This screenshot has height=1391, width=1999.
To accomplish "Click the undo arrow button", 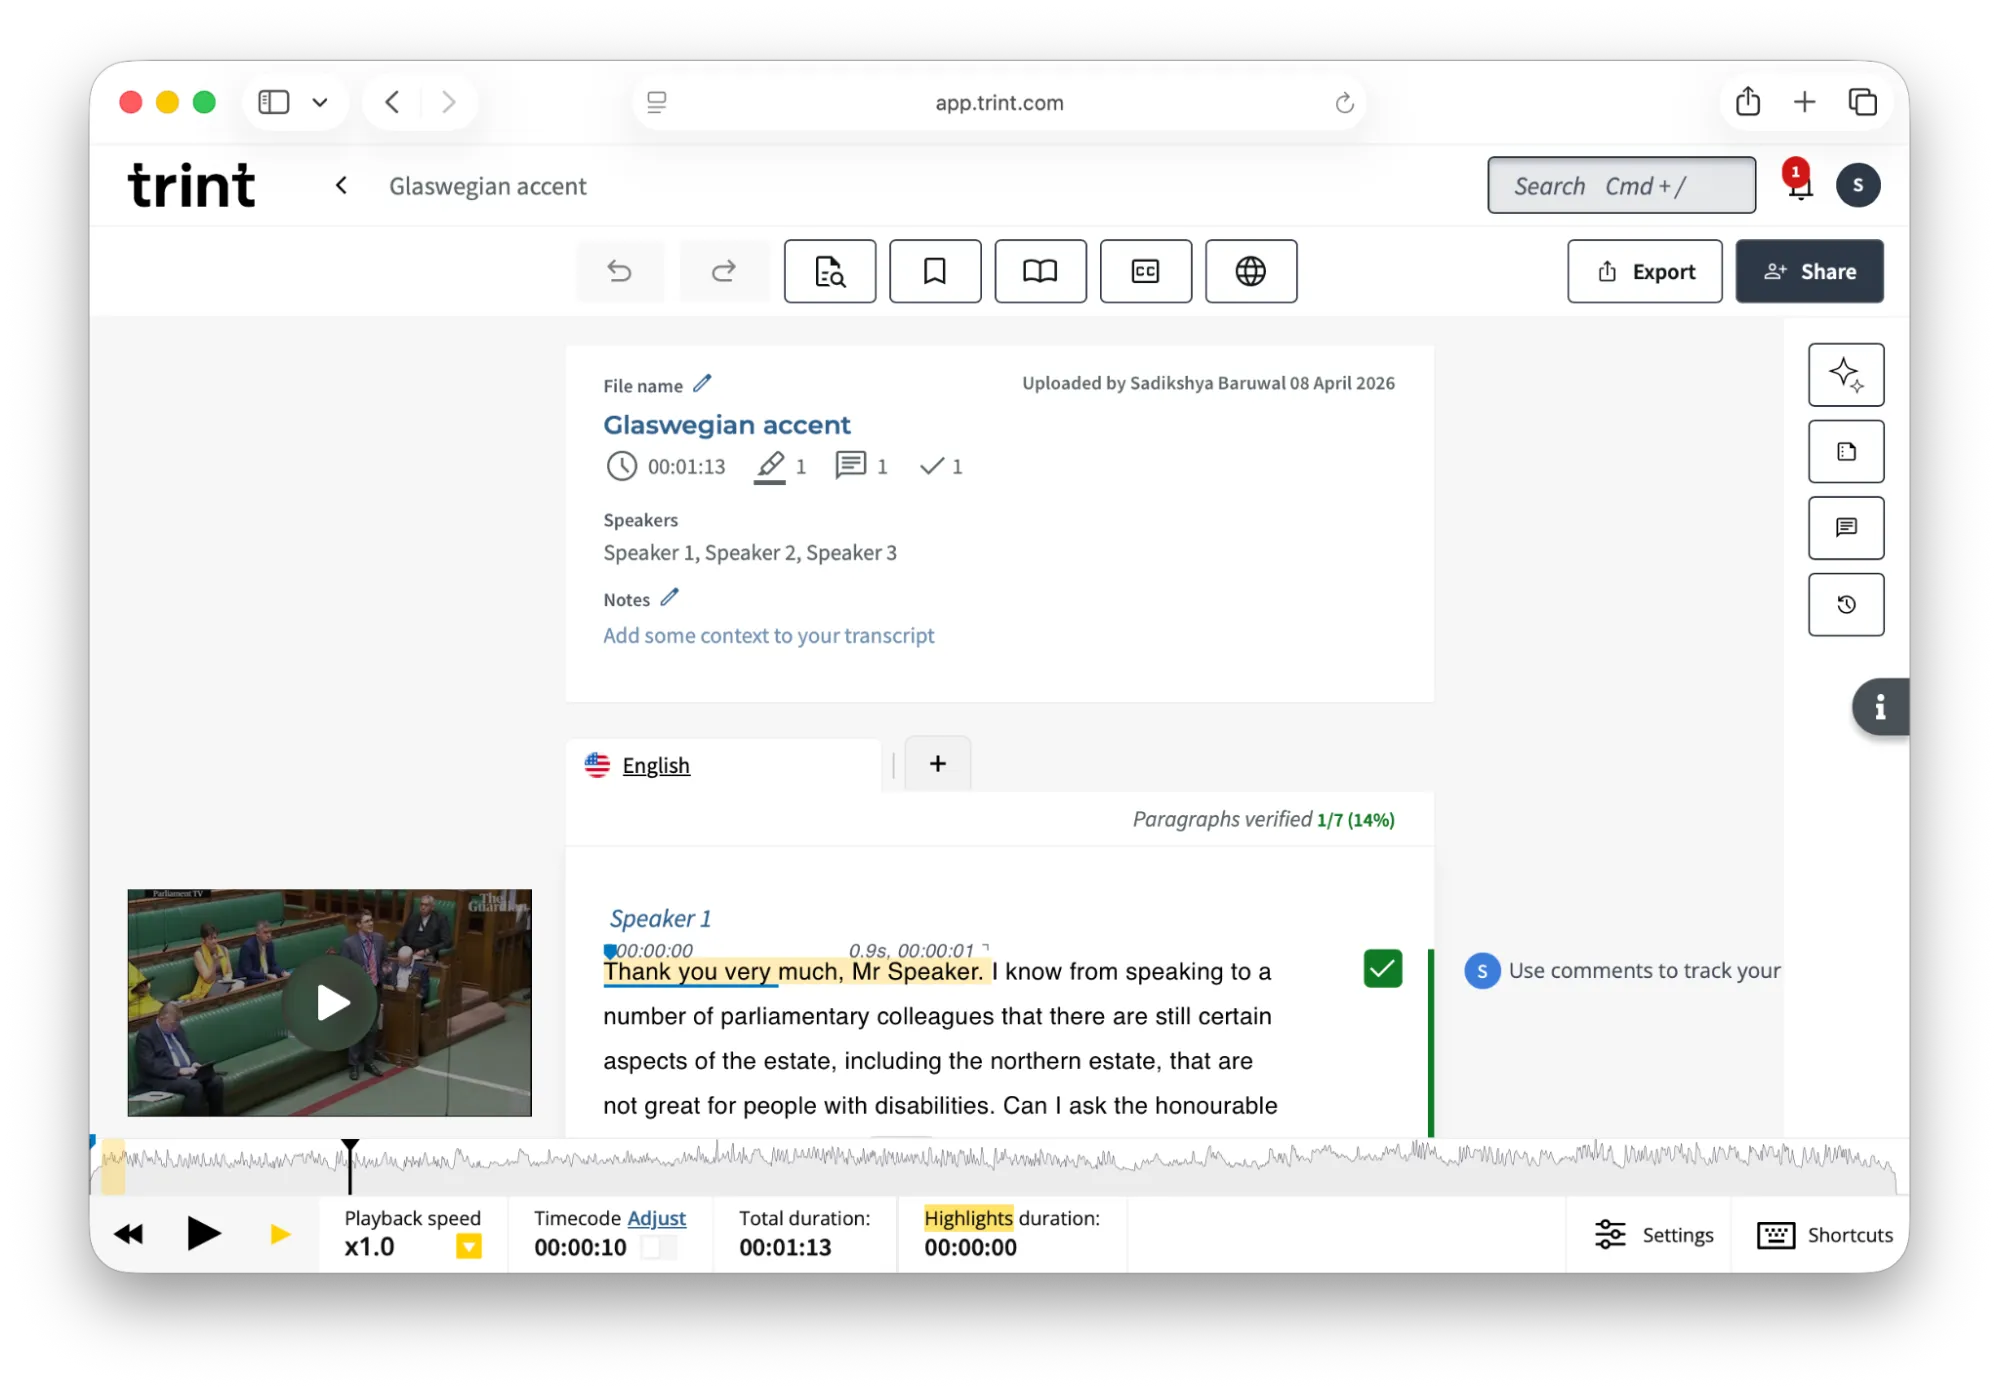I will pos(620,271).
